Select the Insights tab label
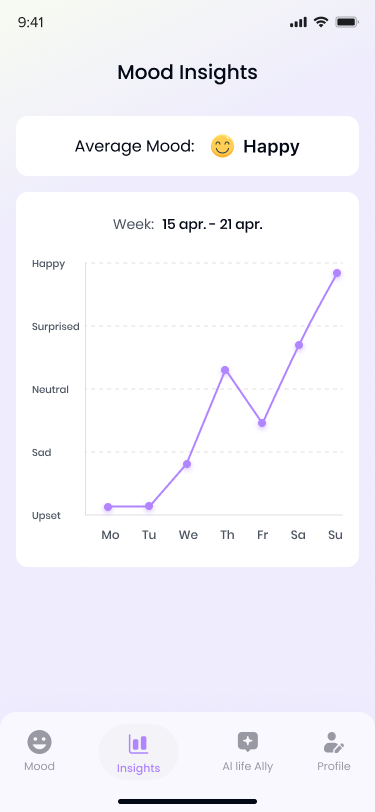The image size is (375, 812). 138,768
